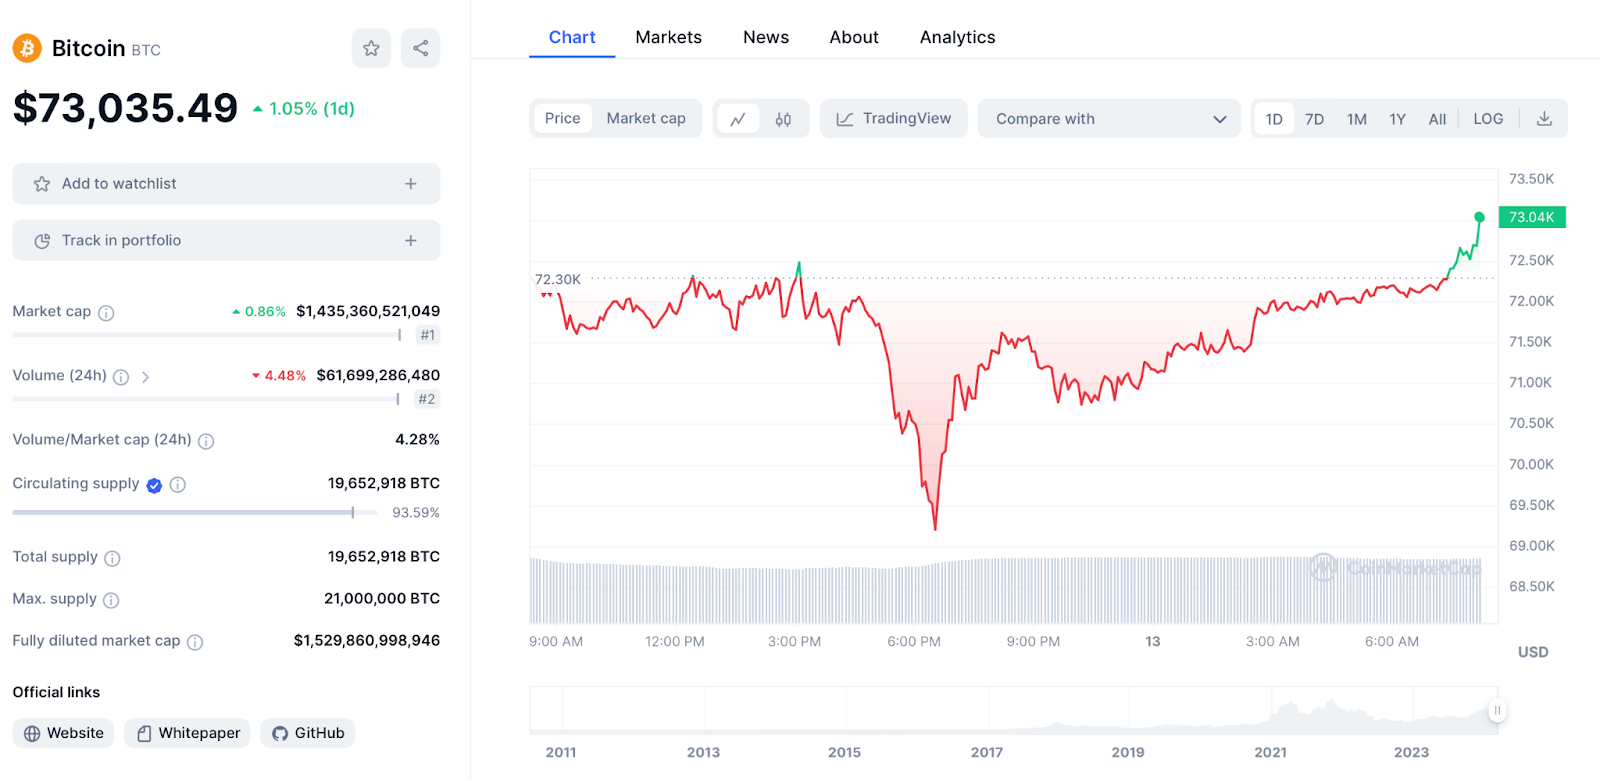The image size is (1600, 781).
Task: Open the Circulating supply info icon
Action: (178, 485)
